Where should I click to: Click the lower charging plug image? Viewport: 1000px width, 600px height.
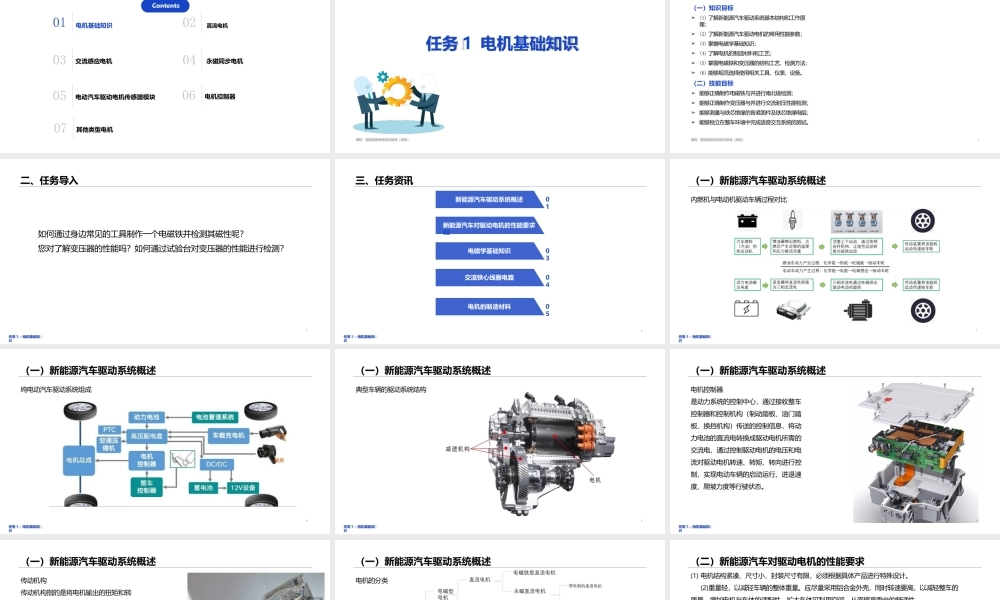click(x=268, y=453)
